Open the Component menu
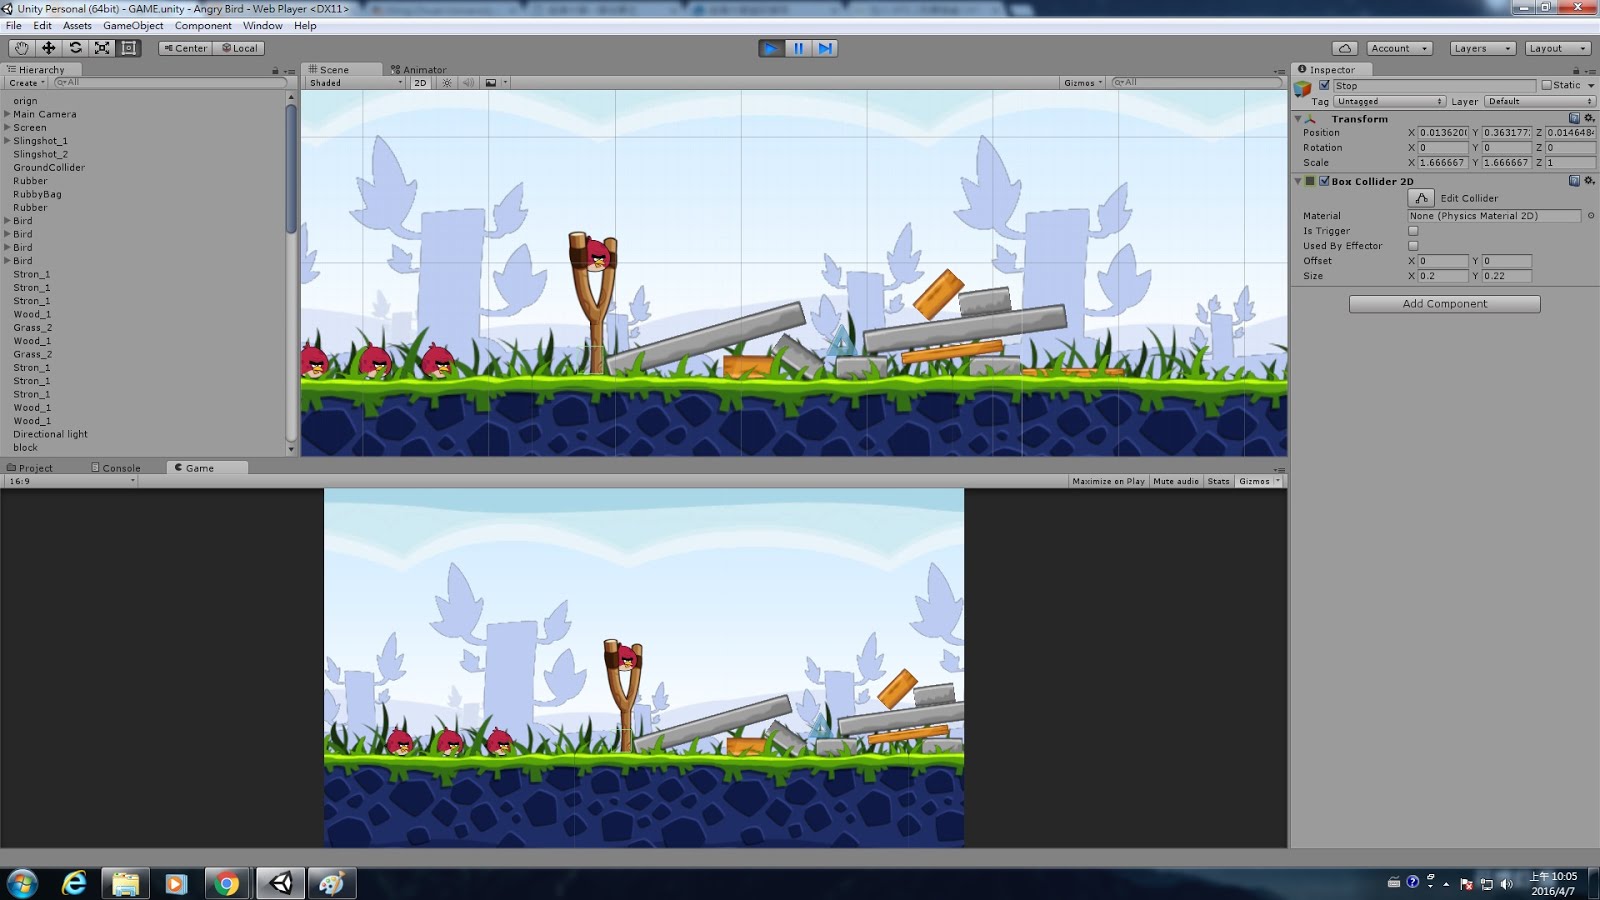Image resolution: width=1600 pixels, height=900 pixels. [203, 26]
